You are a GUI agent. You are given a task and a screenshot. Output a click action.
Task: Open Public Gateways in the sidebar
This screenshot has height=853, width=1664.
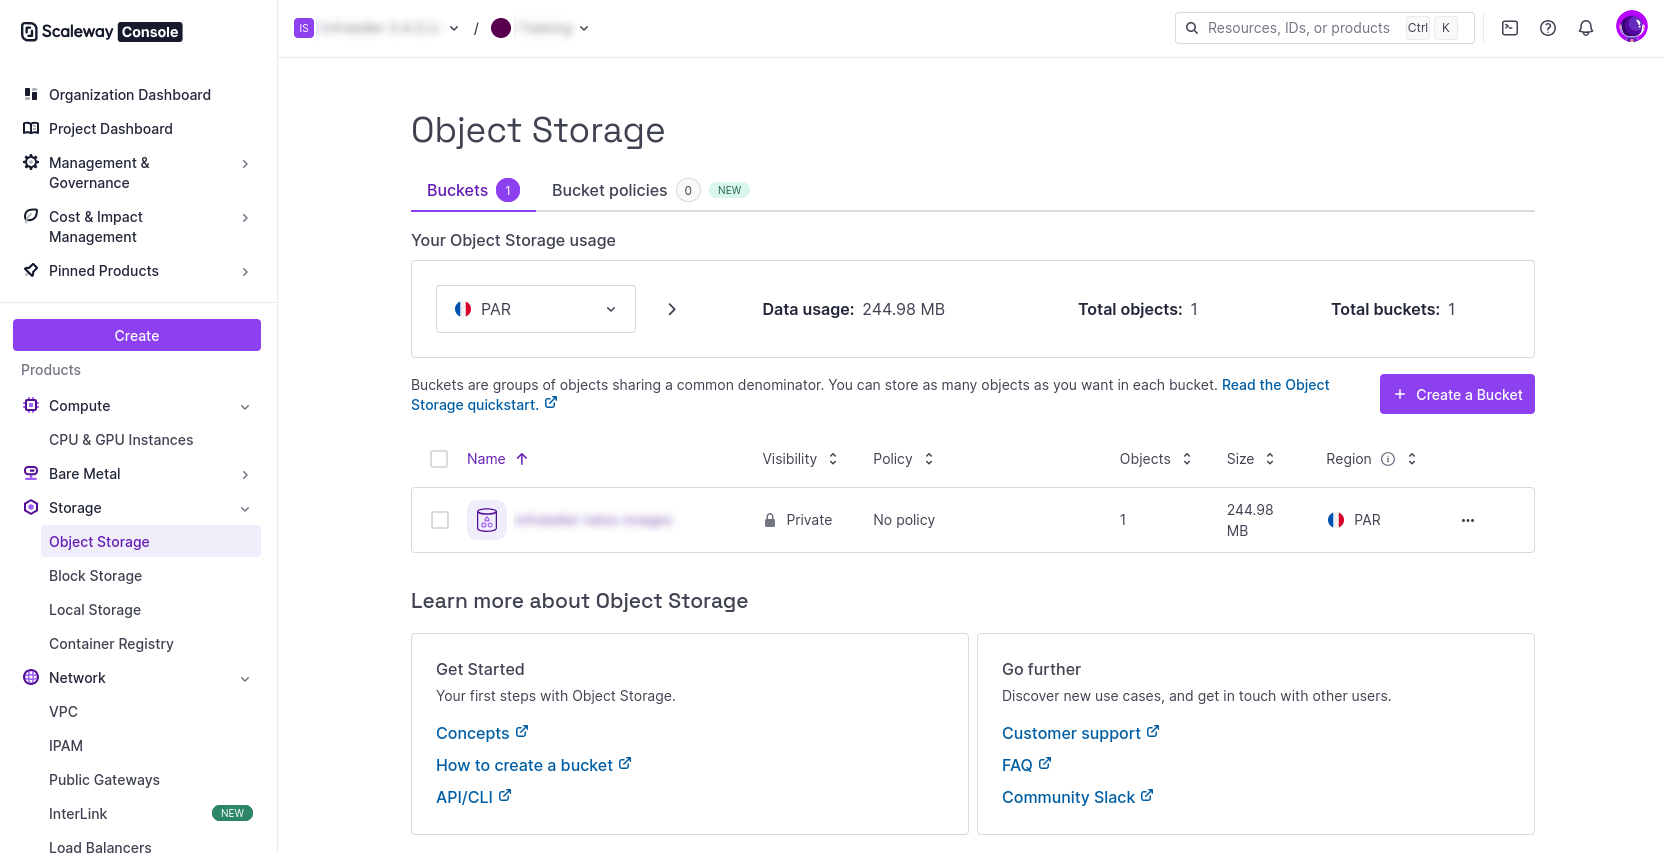click(x=104, y=779)
